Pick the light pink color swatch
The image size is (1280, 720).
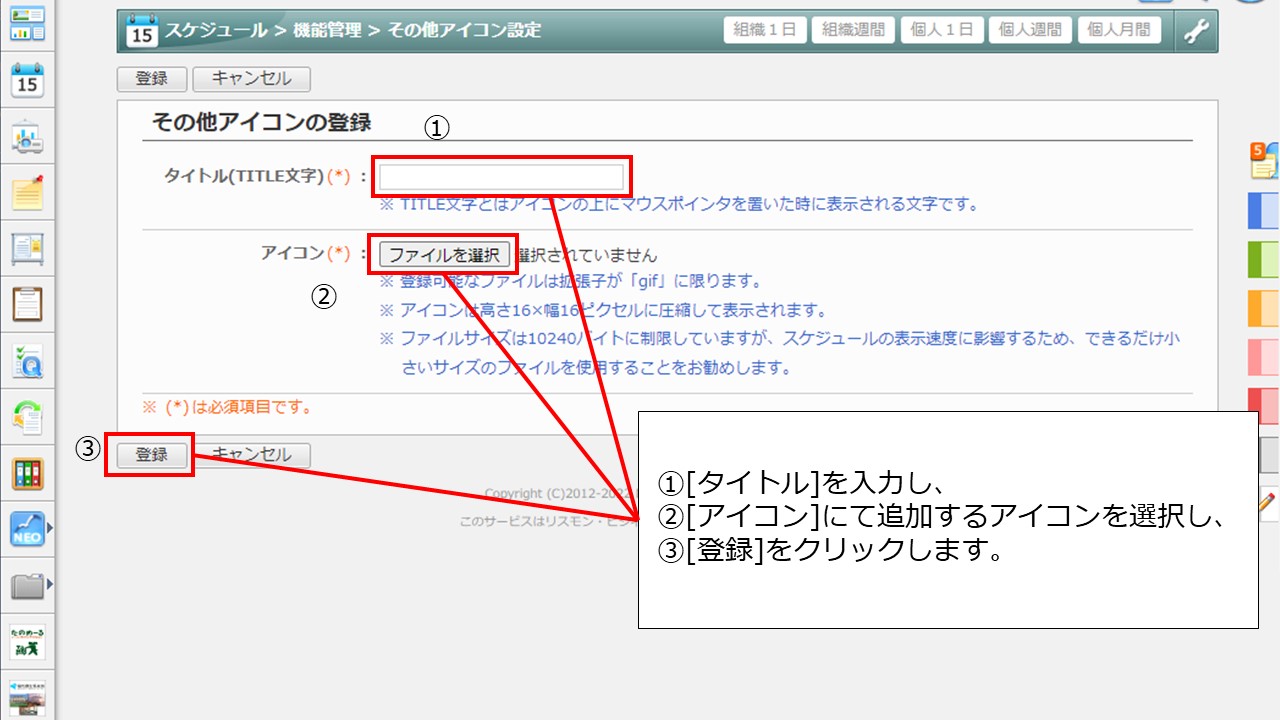coord(1265,357)
